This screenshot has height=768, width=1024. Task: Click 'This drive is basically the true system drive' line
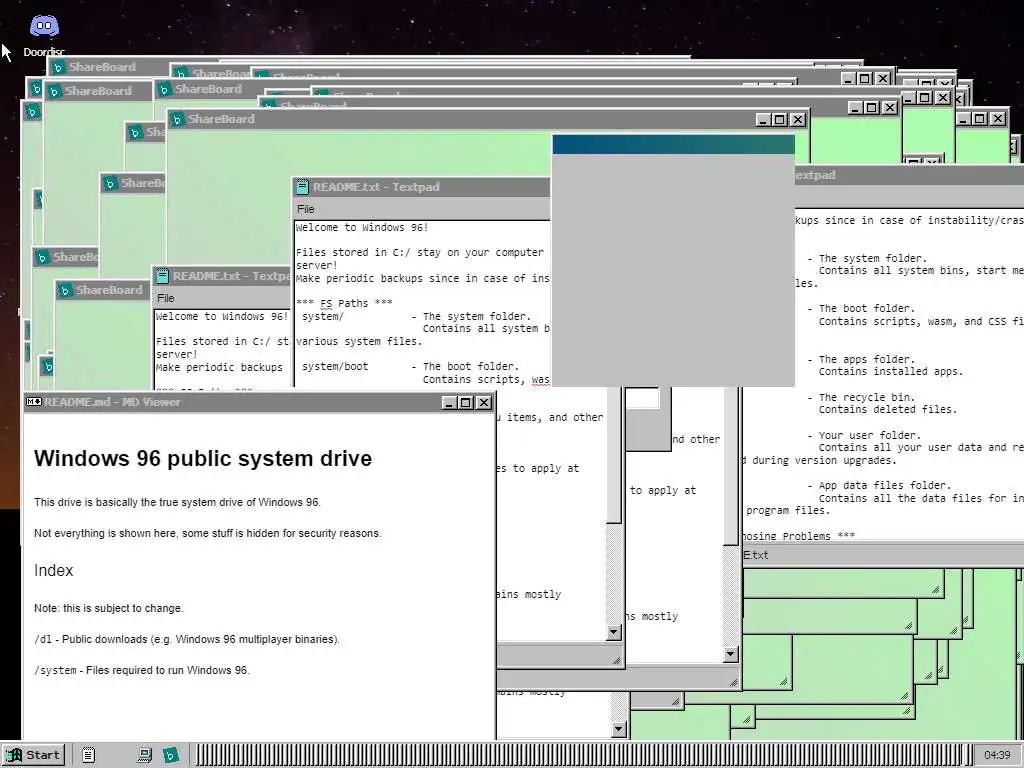pos(177,502)
